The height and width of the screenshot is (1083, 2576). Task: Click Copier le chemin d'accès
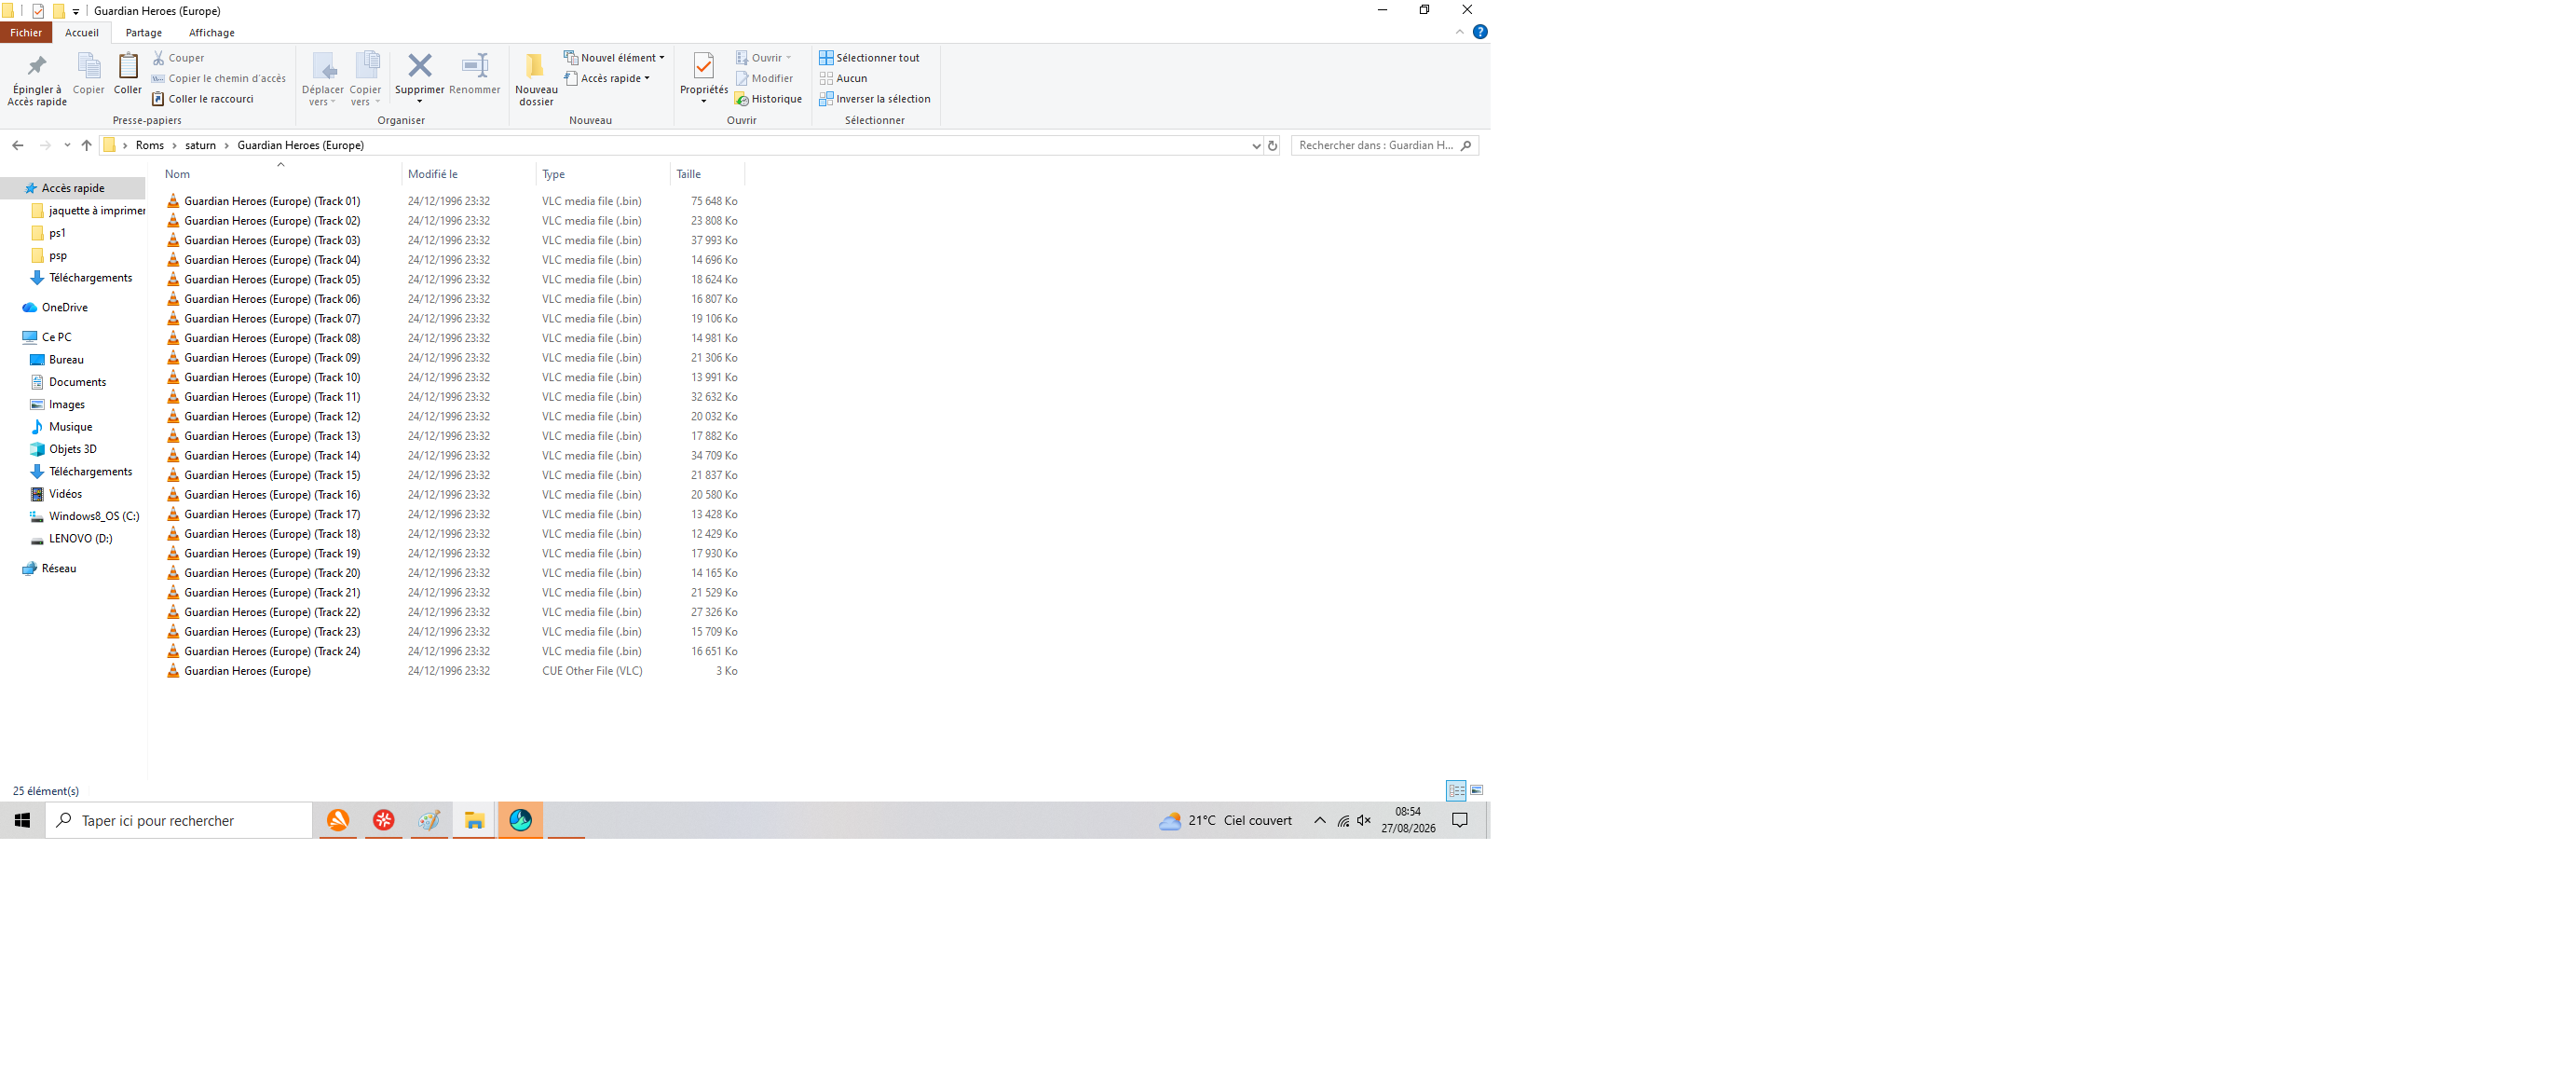(x=218, y=79)
